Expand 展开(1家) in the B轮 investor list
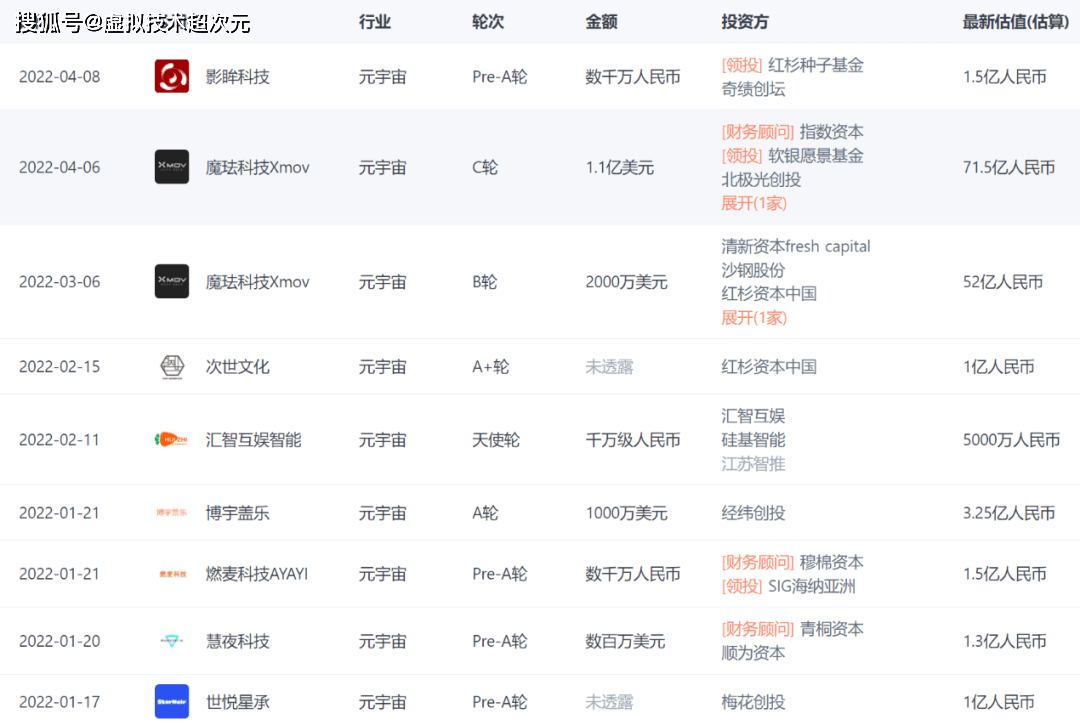Viewport: 1080px width, 725px height. click(753, 317)
